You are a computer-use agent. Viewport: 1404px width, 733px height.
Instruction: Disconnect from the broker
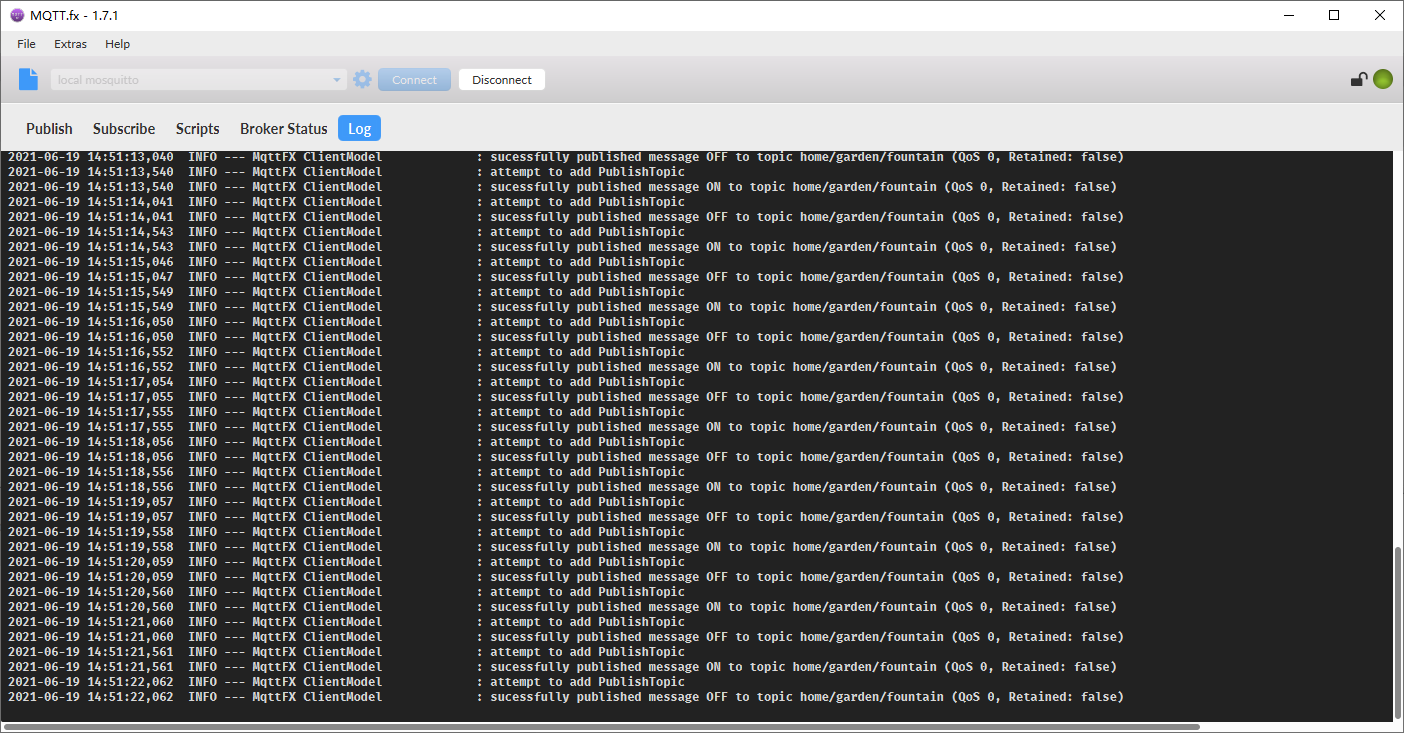click(x=502, y=80)
